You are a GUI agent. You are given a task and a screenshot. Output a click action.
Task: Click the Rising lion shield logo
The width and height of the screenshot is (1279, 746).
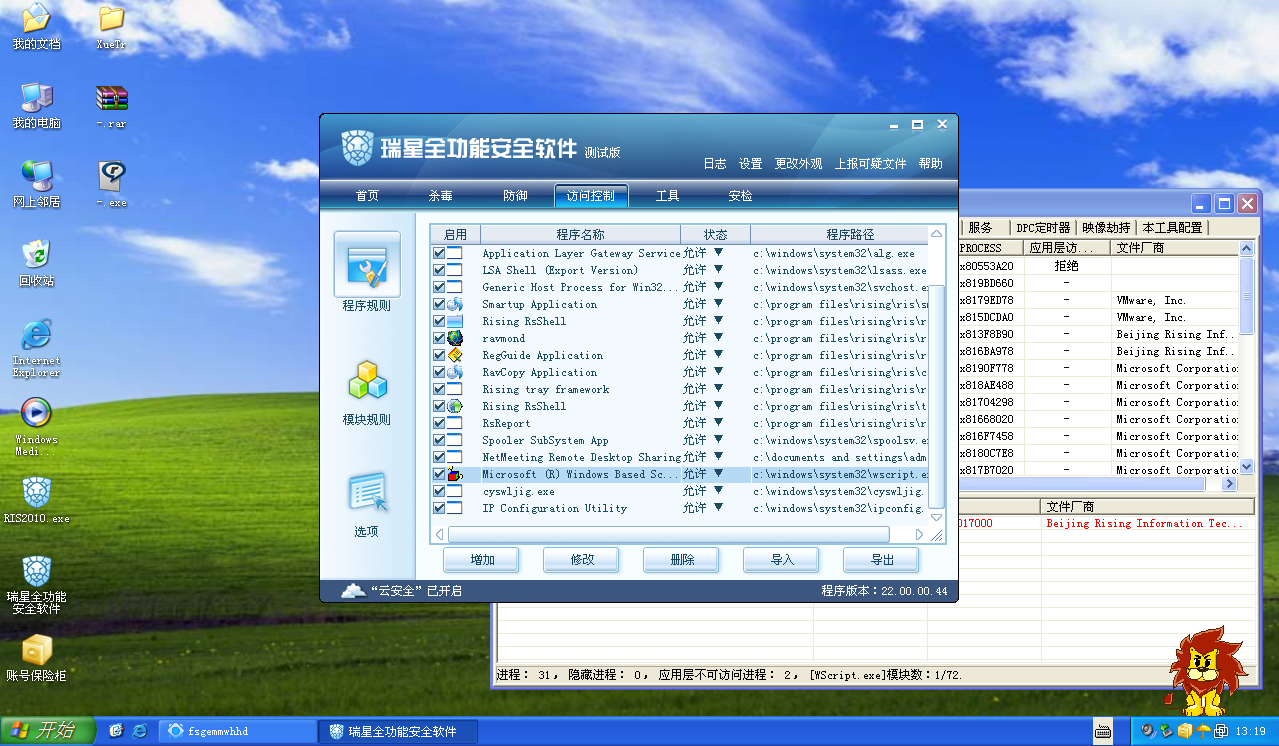tap(357, 149)
